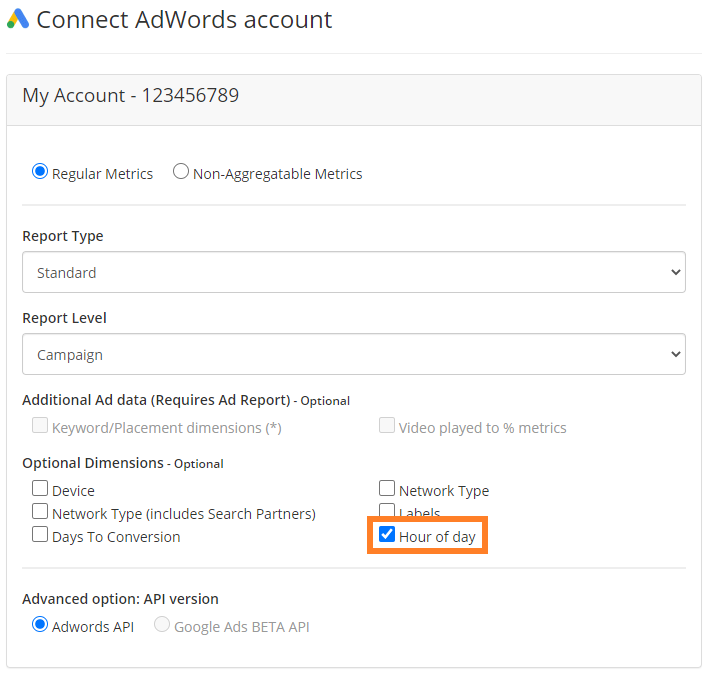The image size is (710, 673).
Task: Open the Report Level dropdown showing Campaign
Action: tap(354, 354)
